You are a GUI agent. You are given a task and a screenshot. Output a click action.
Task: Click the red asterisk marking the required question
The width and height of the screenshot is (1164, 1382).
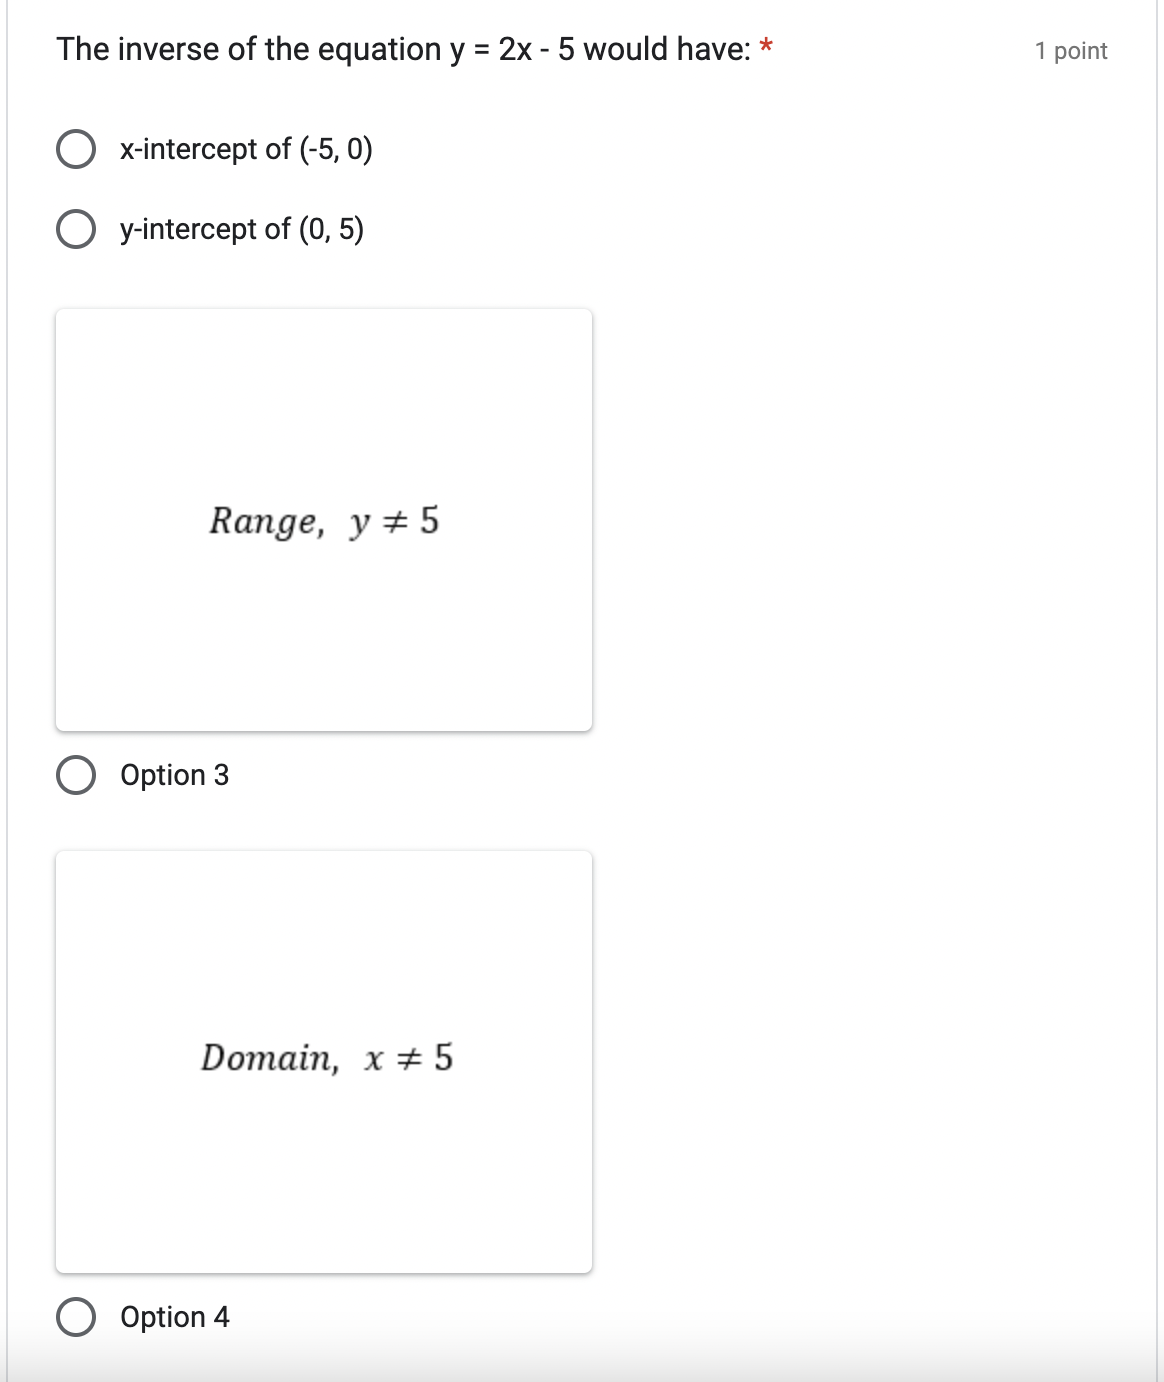click(x=765, y=44)
